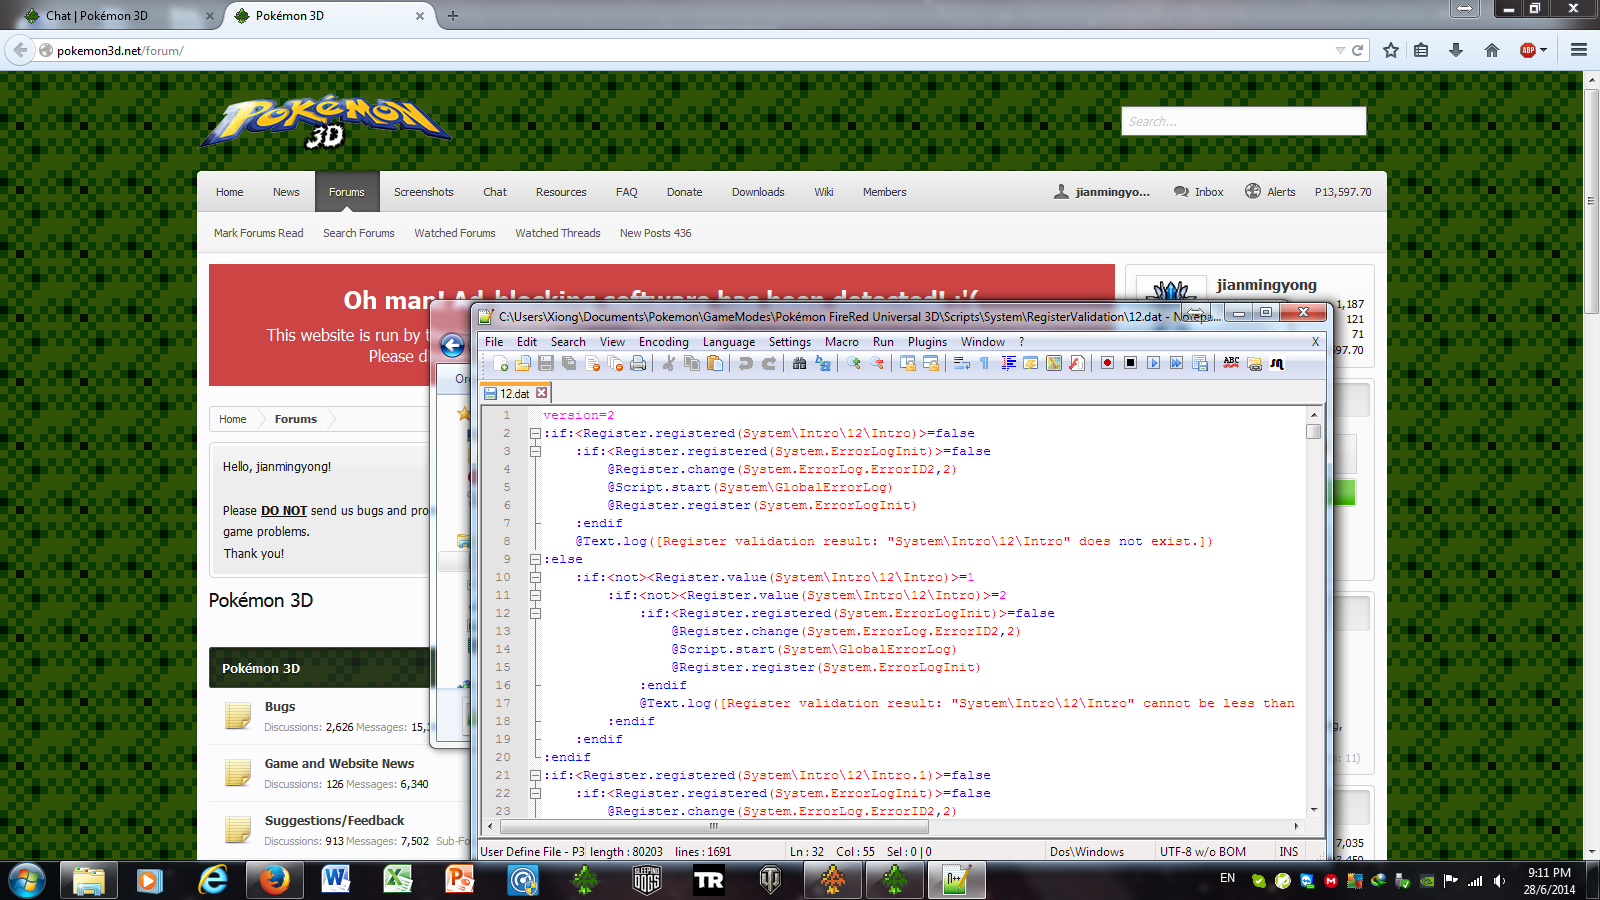1600x900 pixels.
Task: Cut selection using the scissors icon
Action: tap(668, 364)
